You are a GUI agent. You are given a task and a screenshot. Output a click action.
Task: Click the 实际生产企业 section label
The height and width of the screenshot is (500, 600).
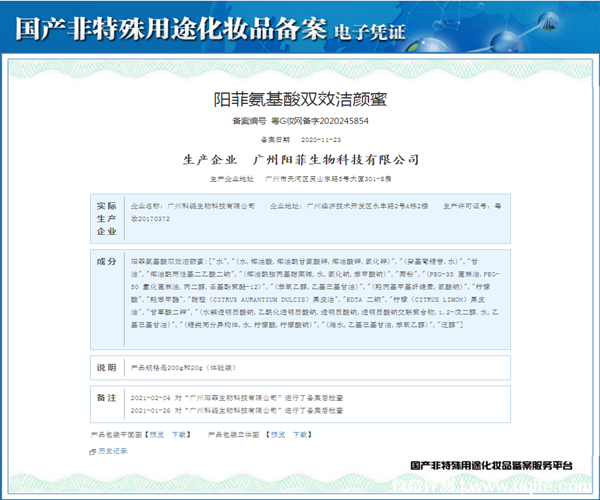coord(106,218)
